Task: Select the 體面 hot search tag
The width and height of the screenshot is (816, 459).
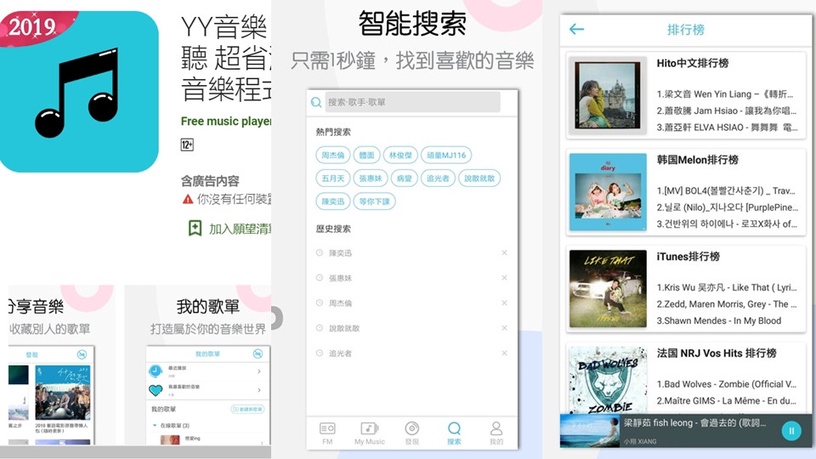Action: 366,155
